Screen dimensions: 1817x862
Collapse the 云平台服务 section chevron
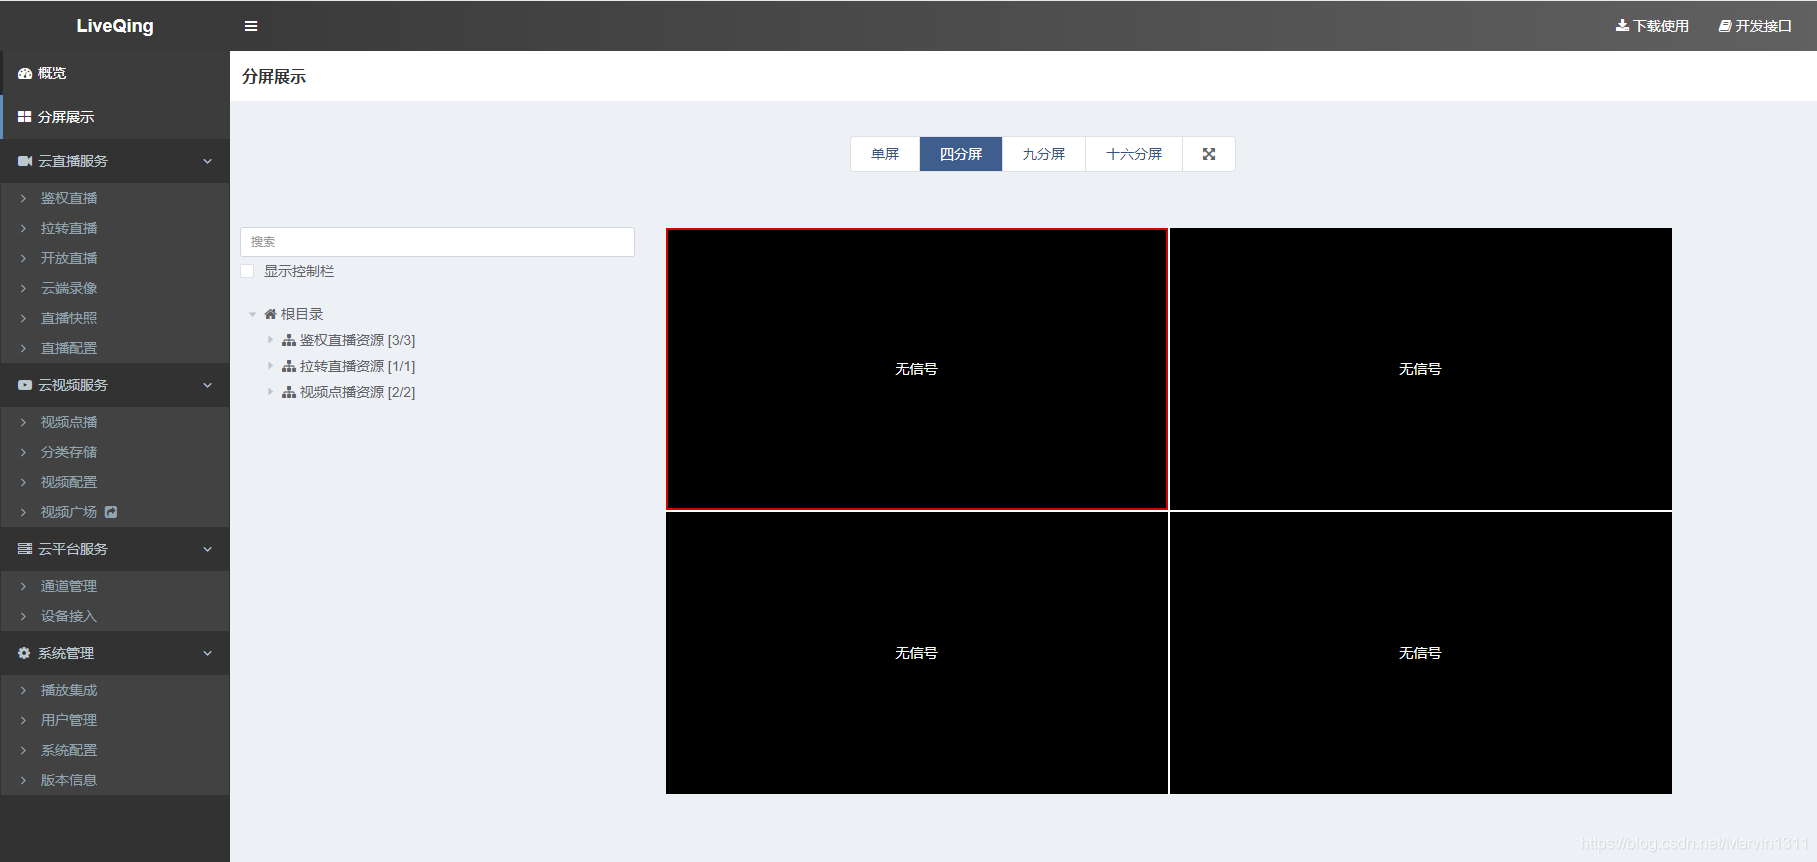pyautogui.click(x=208, y=549)
